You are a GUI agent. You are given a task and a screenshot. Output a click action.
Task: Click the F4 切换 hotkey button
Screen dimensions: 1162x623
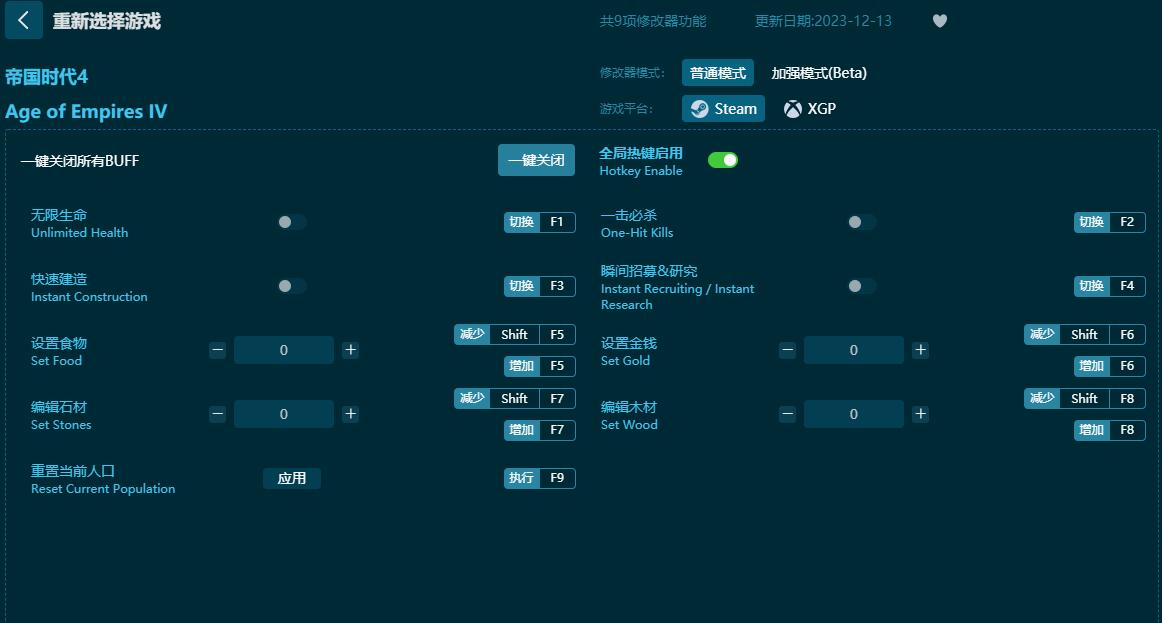click(x=1109, y=286)
